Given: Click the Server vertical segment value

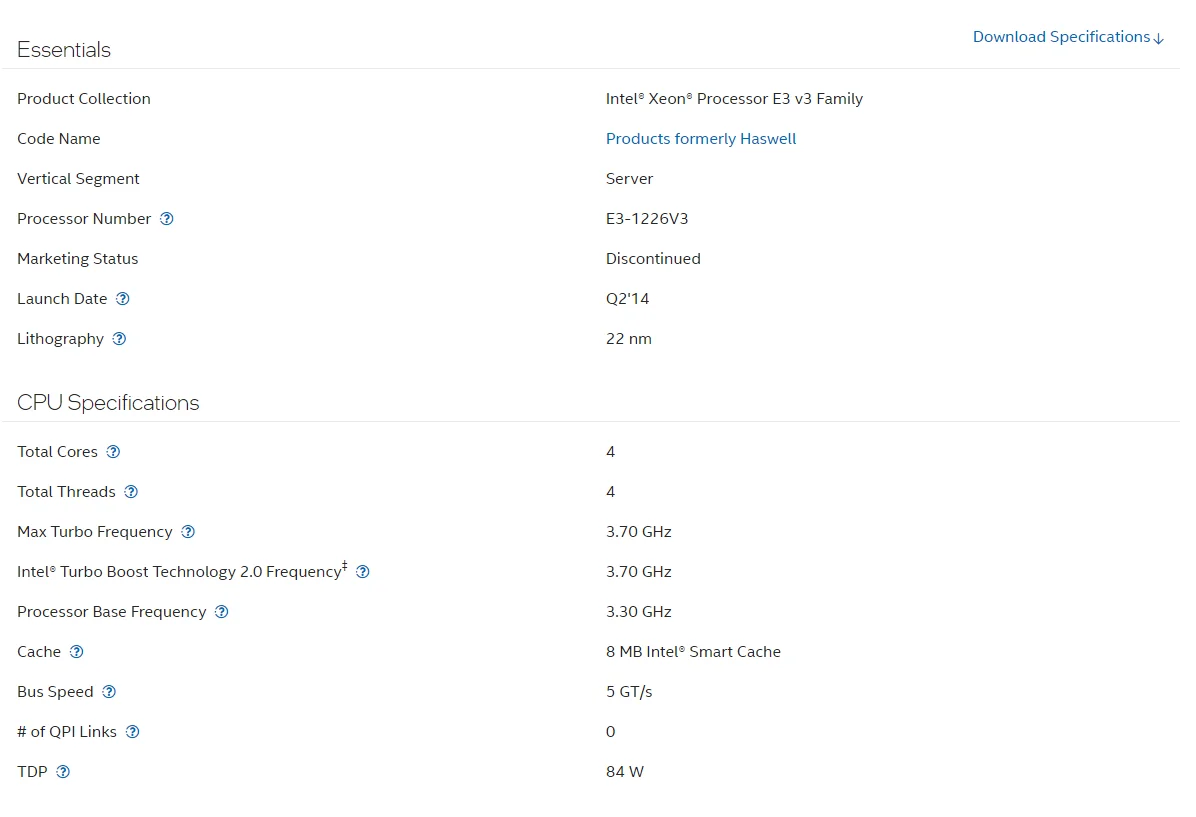Looking at the screenshot, I should [629, 179].
